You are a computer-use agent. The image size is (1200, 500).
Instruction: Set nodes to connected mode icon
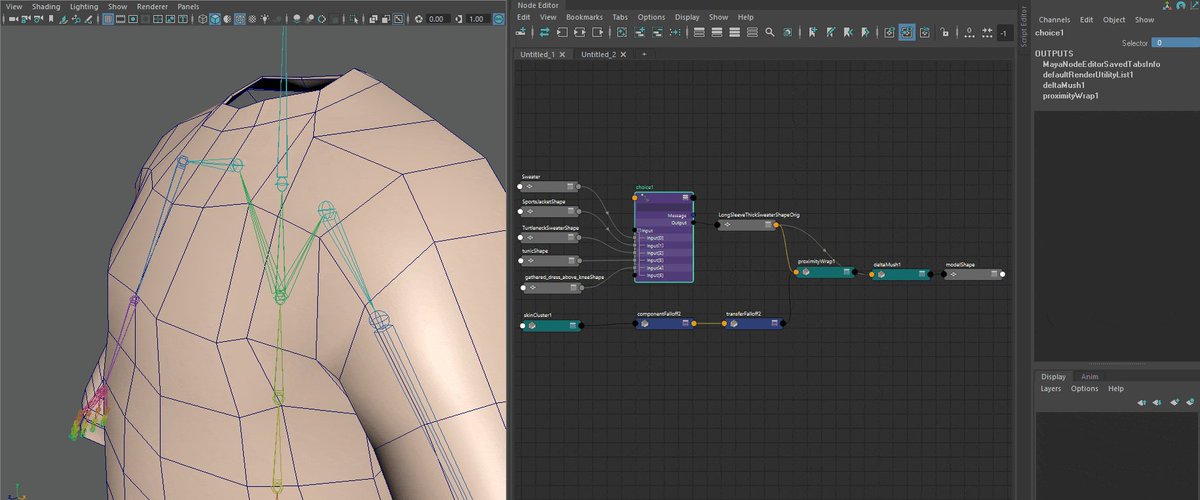(717, 32)
